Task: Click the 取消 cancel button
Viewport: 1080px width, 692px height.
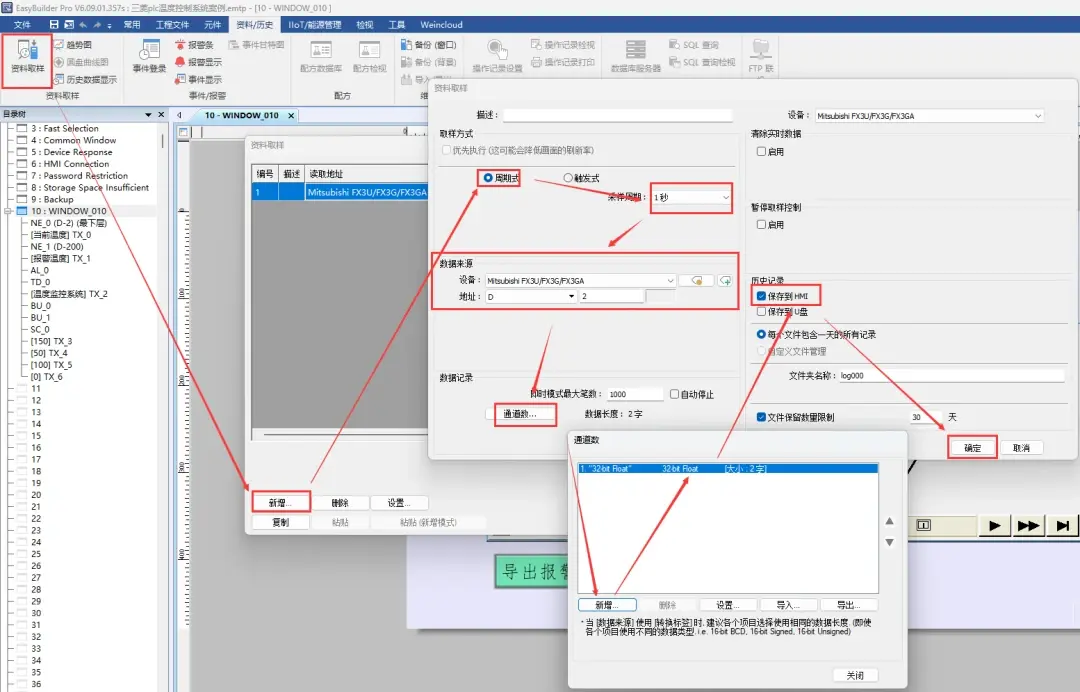Action: point(1021,448)
